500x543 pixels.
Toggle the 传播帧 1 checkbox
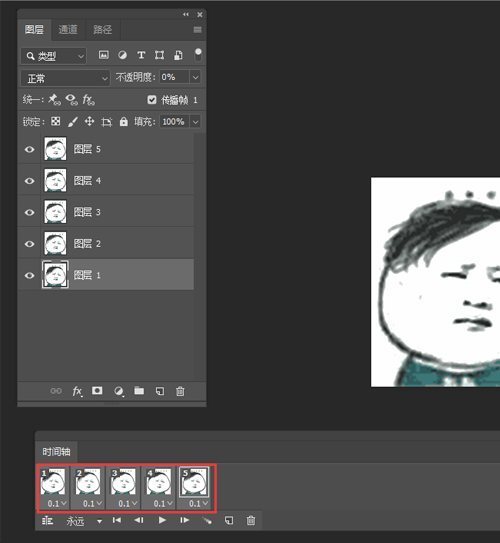[152, 100]
